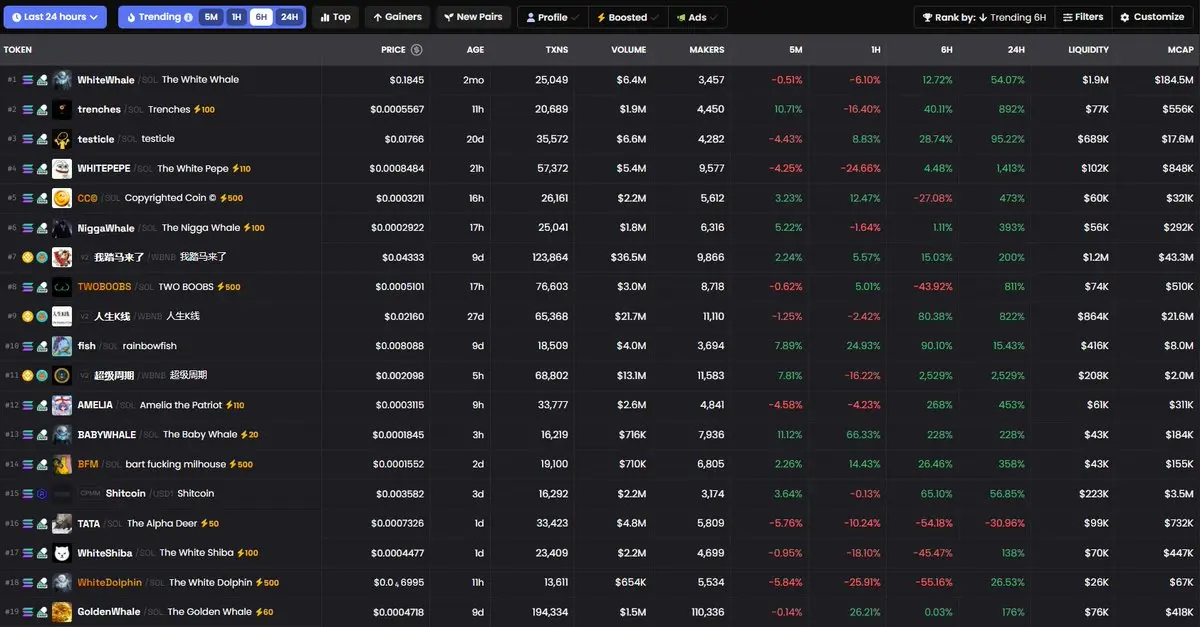Select the Trending tab label

coord(159,17)
